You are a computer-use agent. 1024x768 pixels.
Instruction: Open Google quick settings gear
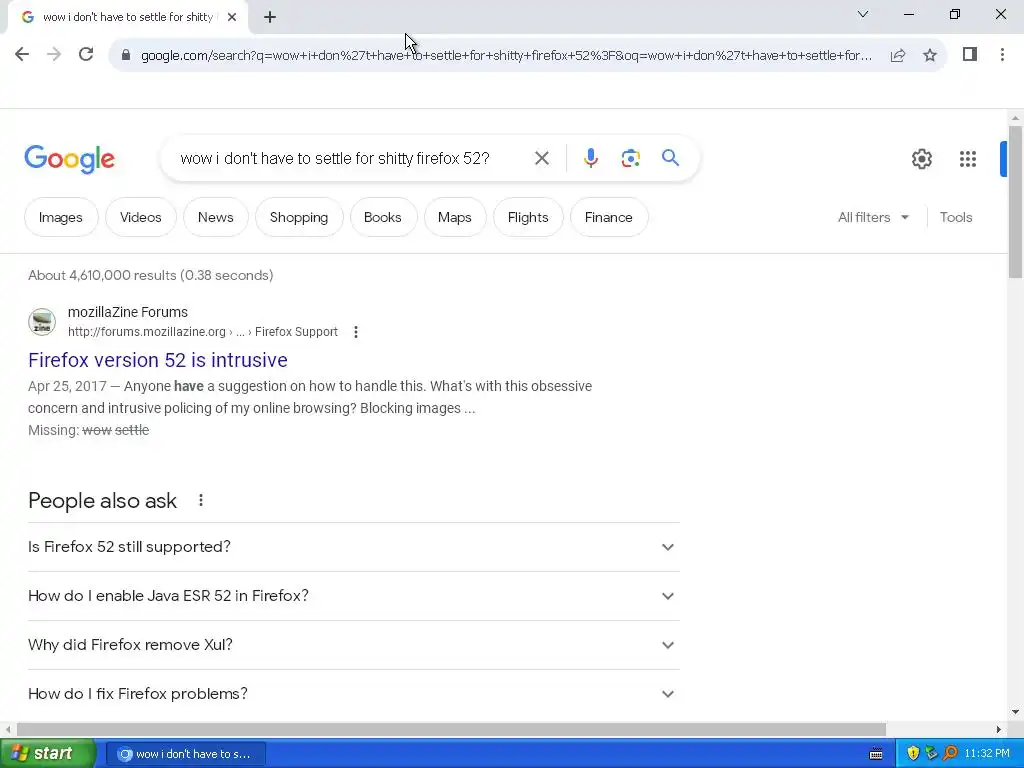point(921,159)
